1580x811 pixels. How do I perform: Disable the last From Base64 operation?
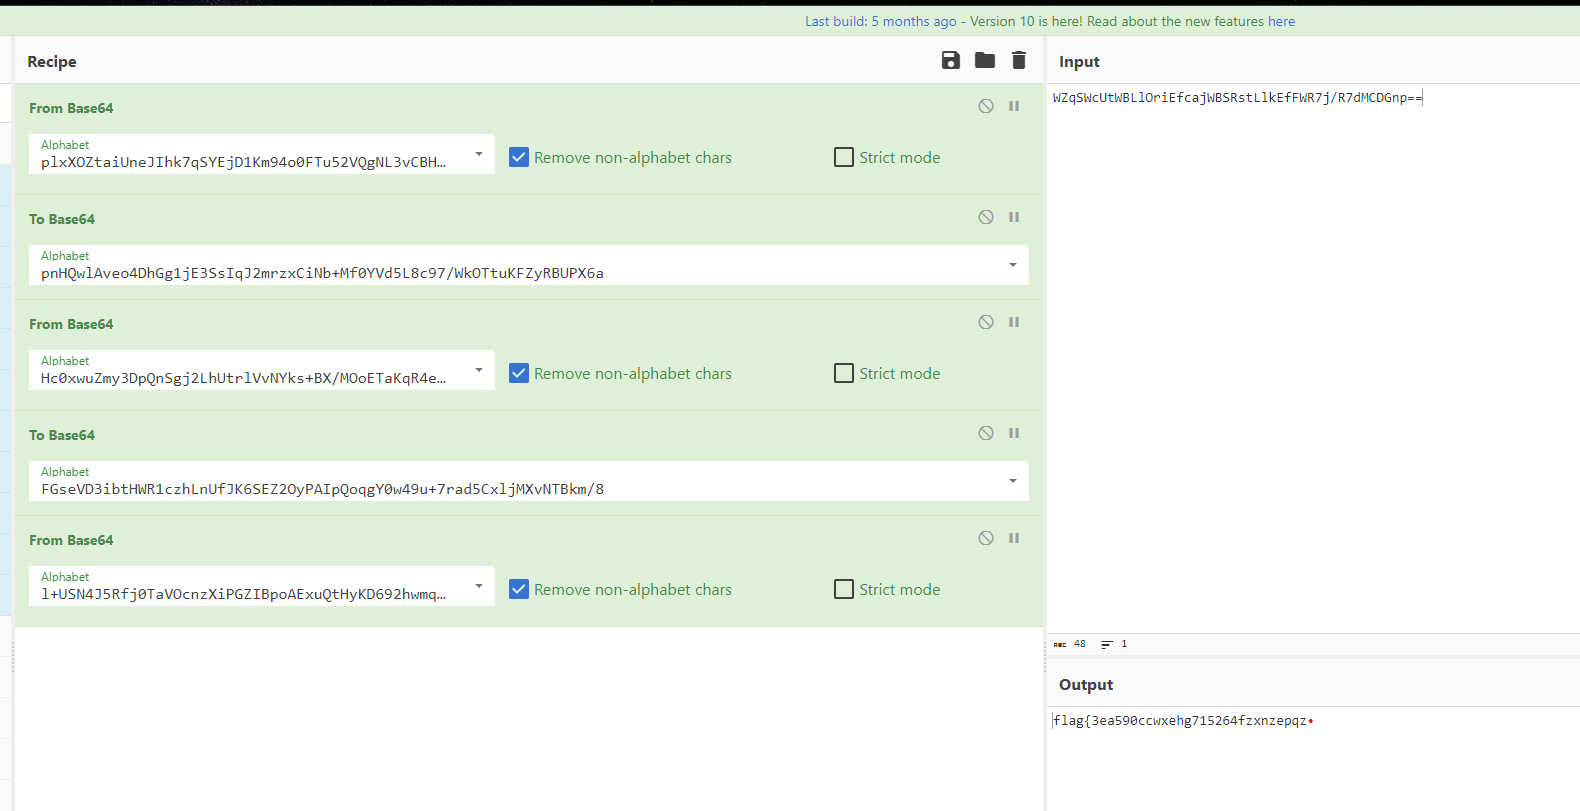pos(986,538)
